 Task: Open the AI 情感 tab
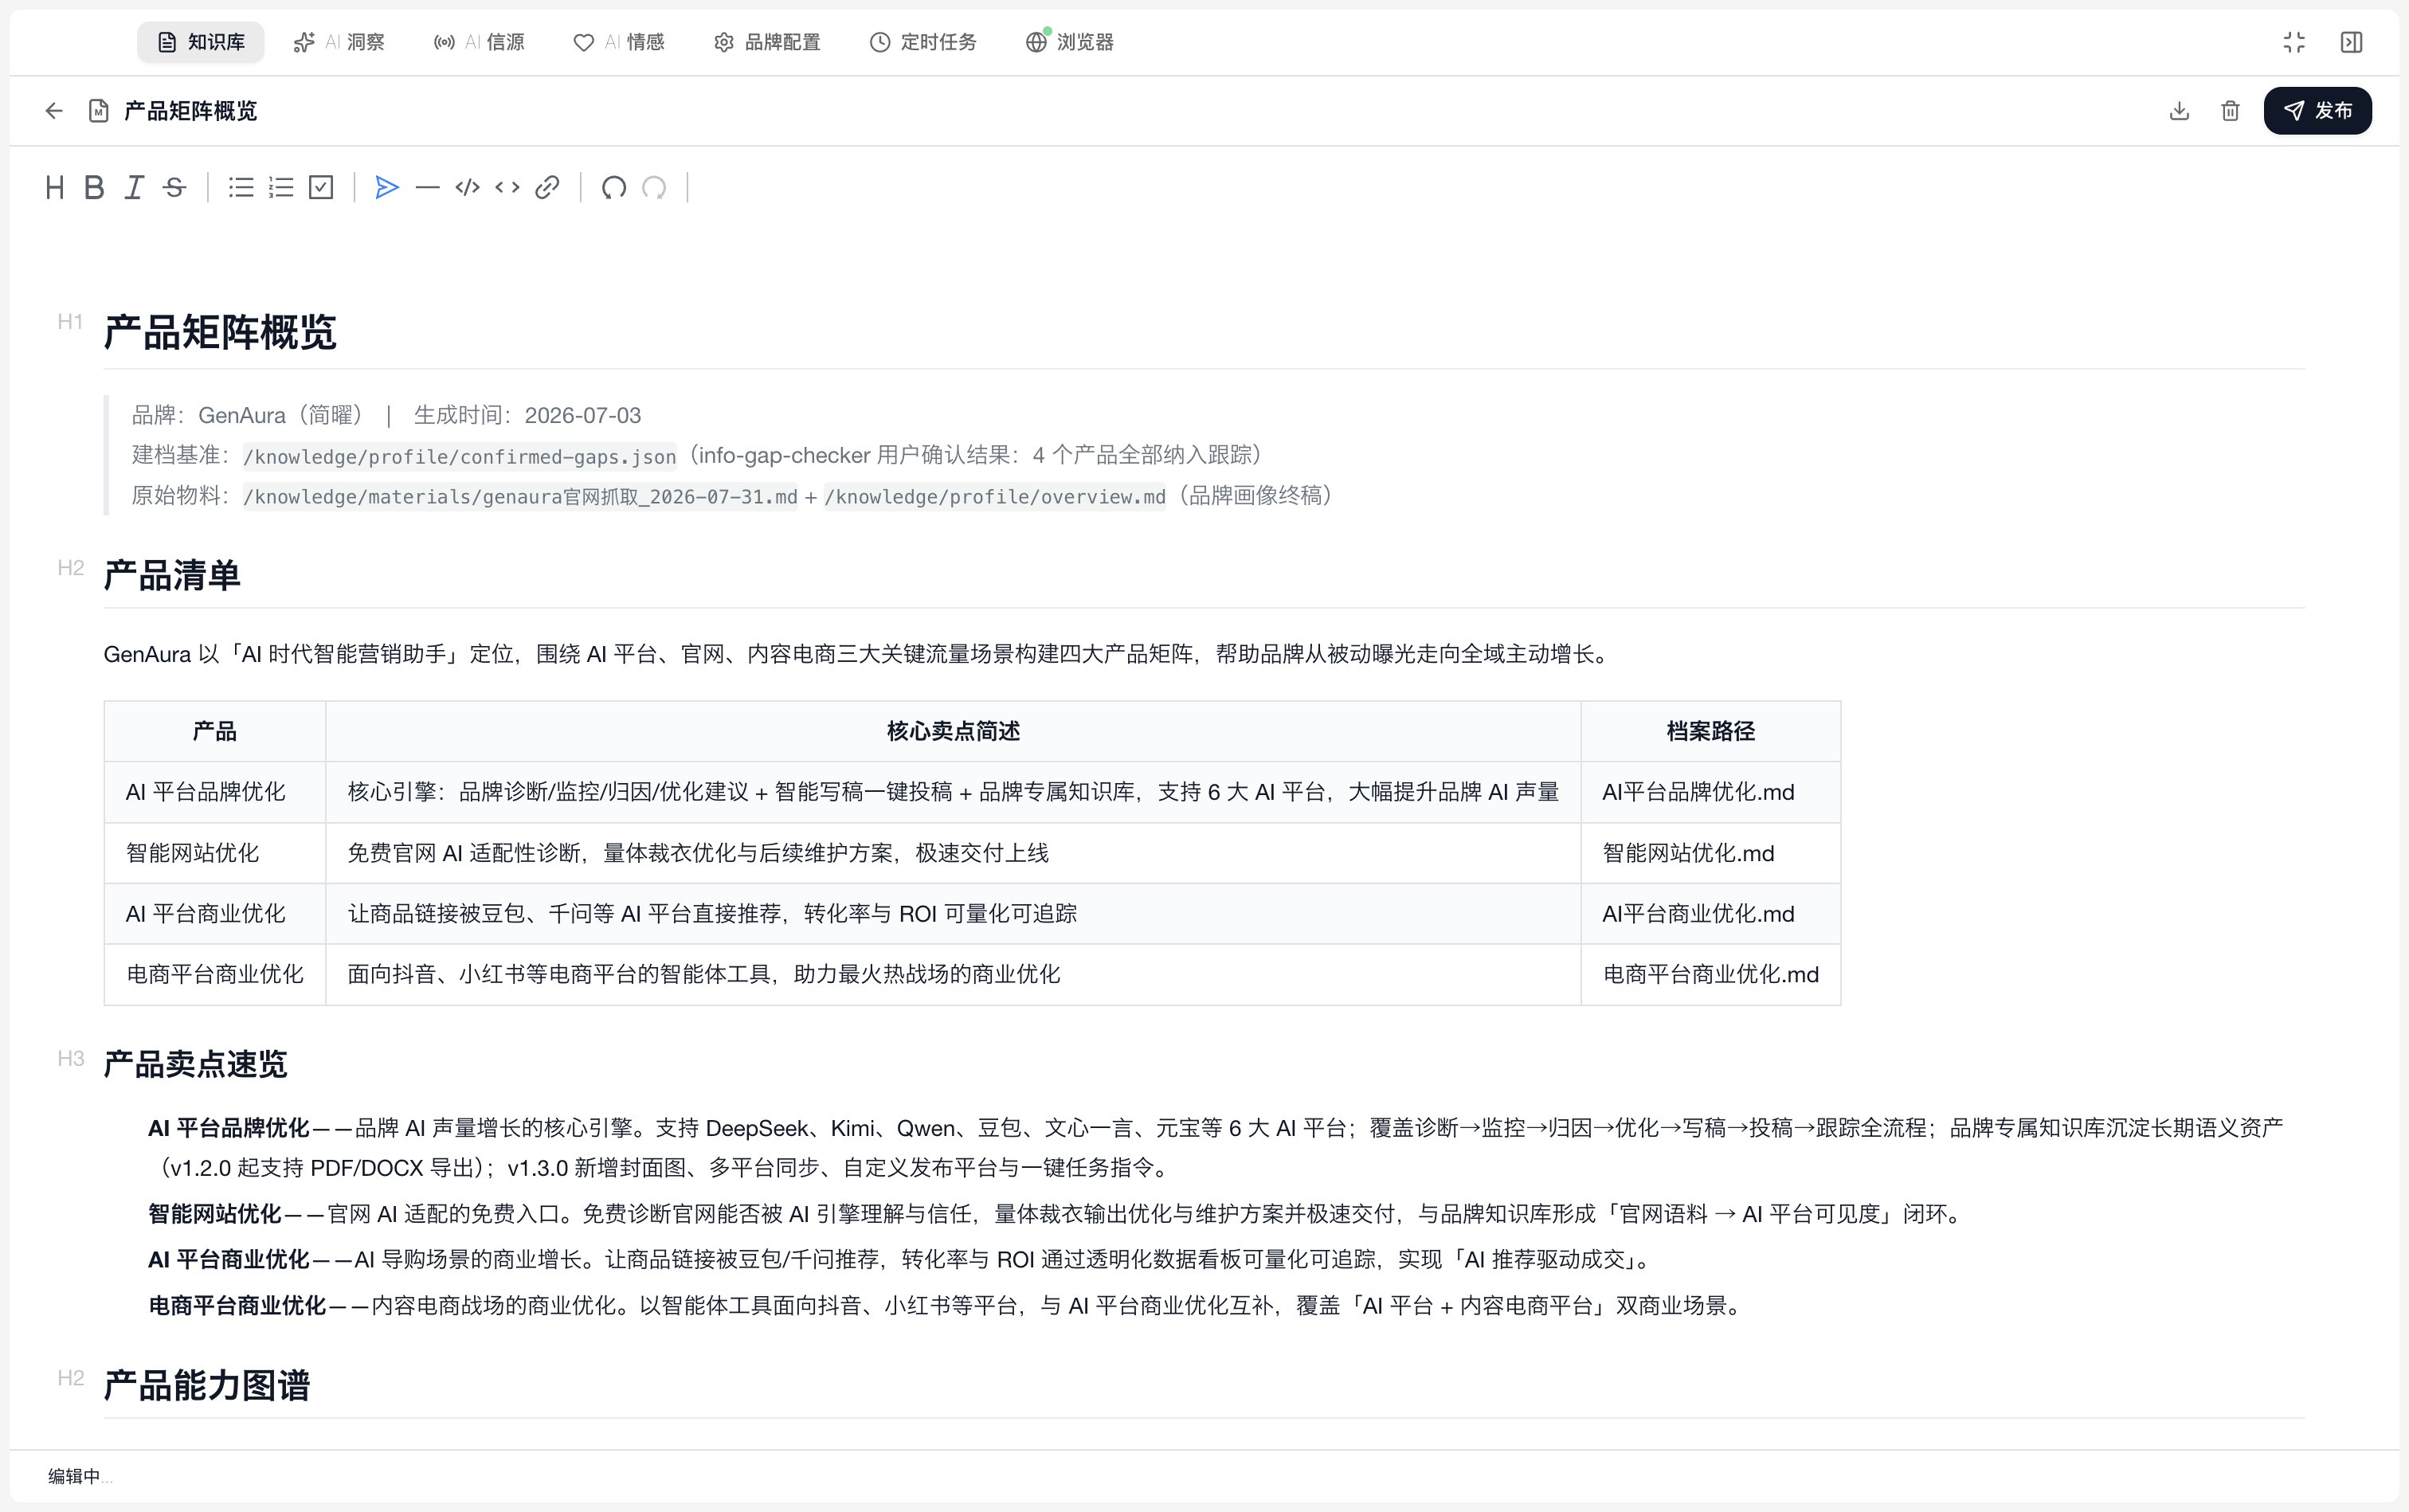click(619, 42)
